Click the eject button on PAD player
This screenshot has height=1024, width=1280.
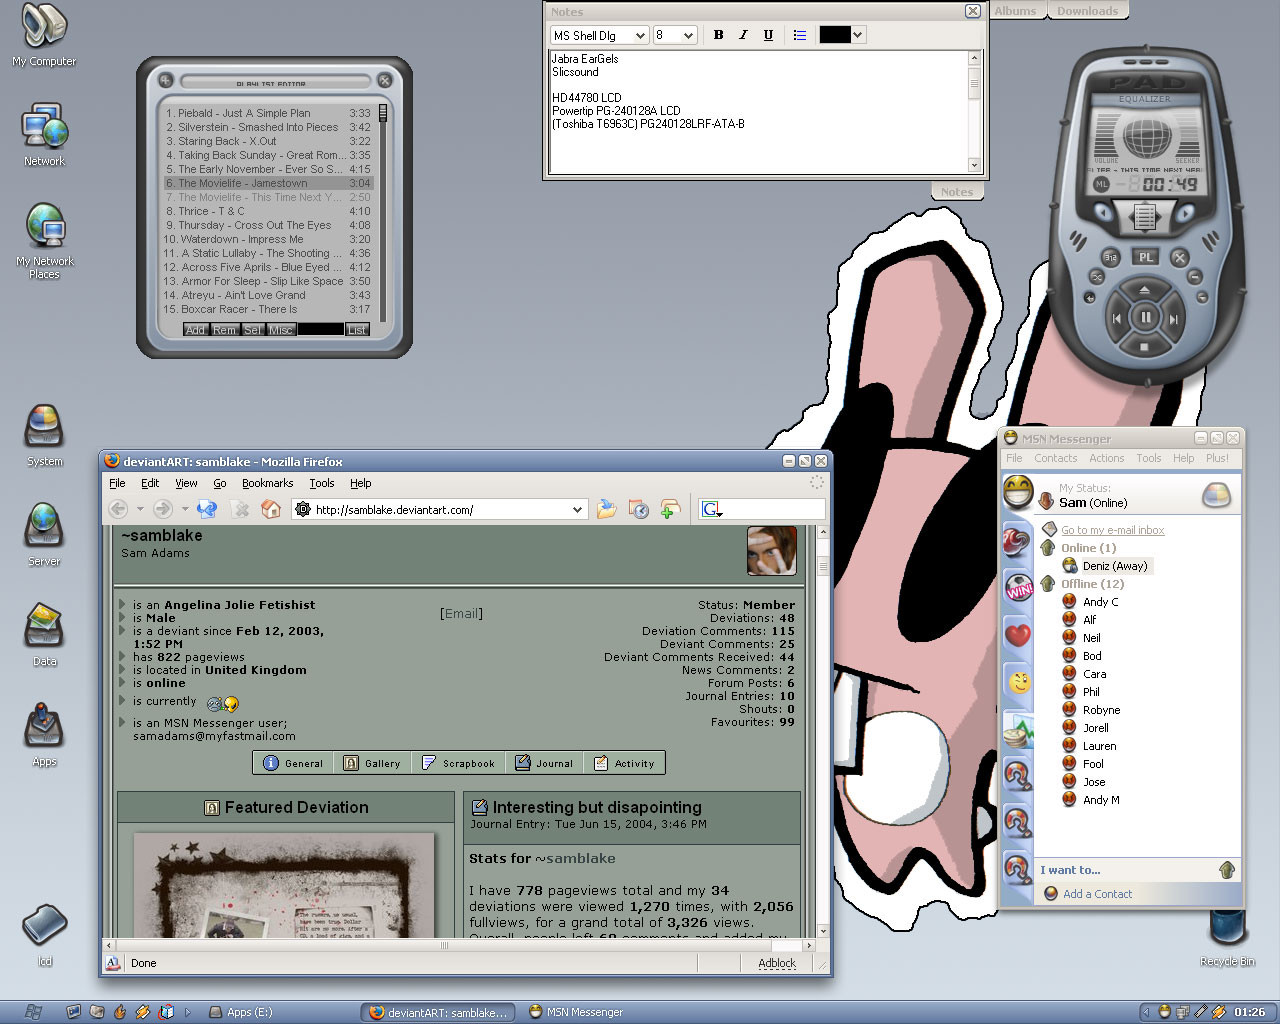pyautogui.click(x=1145, y=290)
